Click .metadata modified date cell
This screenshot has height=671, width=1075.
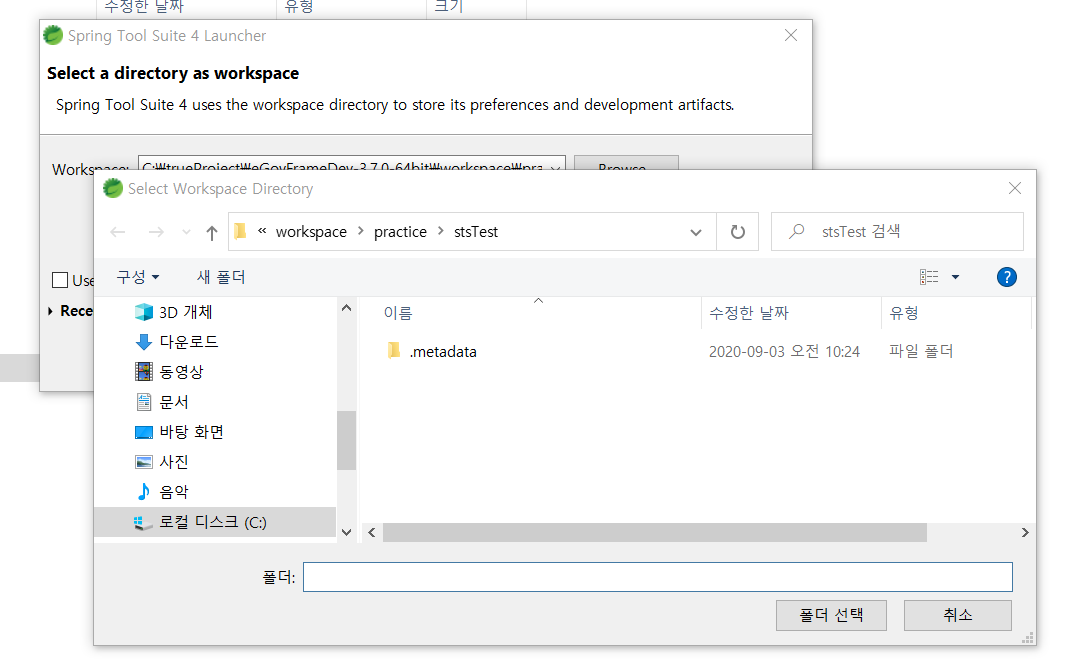click(x=784, y=352)
